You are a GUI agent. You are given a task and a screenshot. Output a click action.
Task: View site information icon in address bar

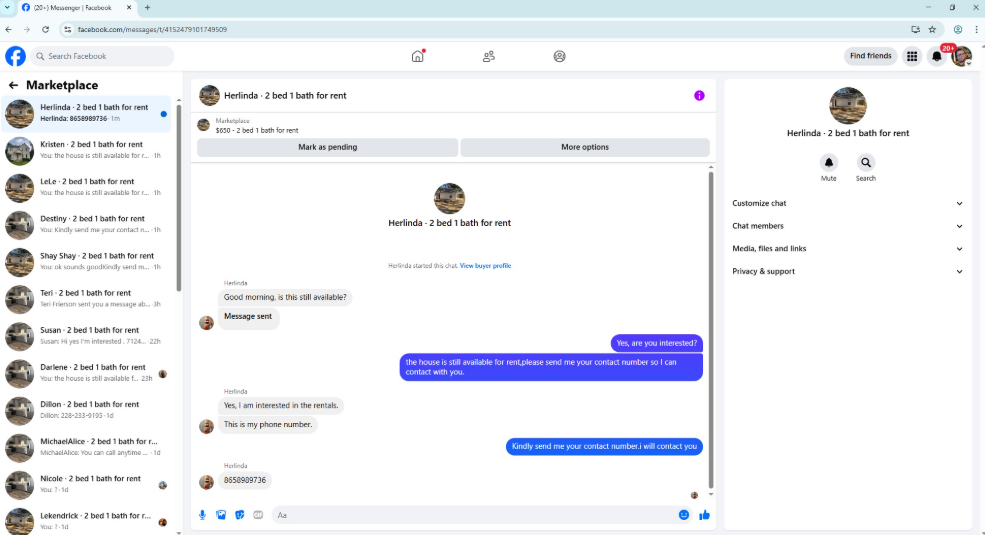tap(68, 29)
